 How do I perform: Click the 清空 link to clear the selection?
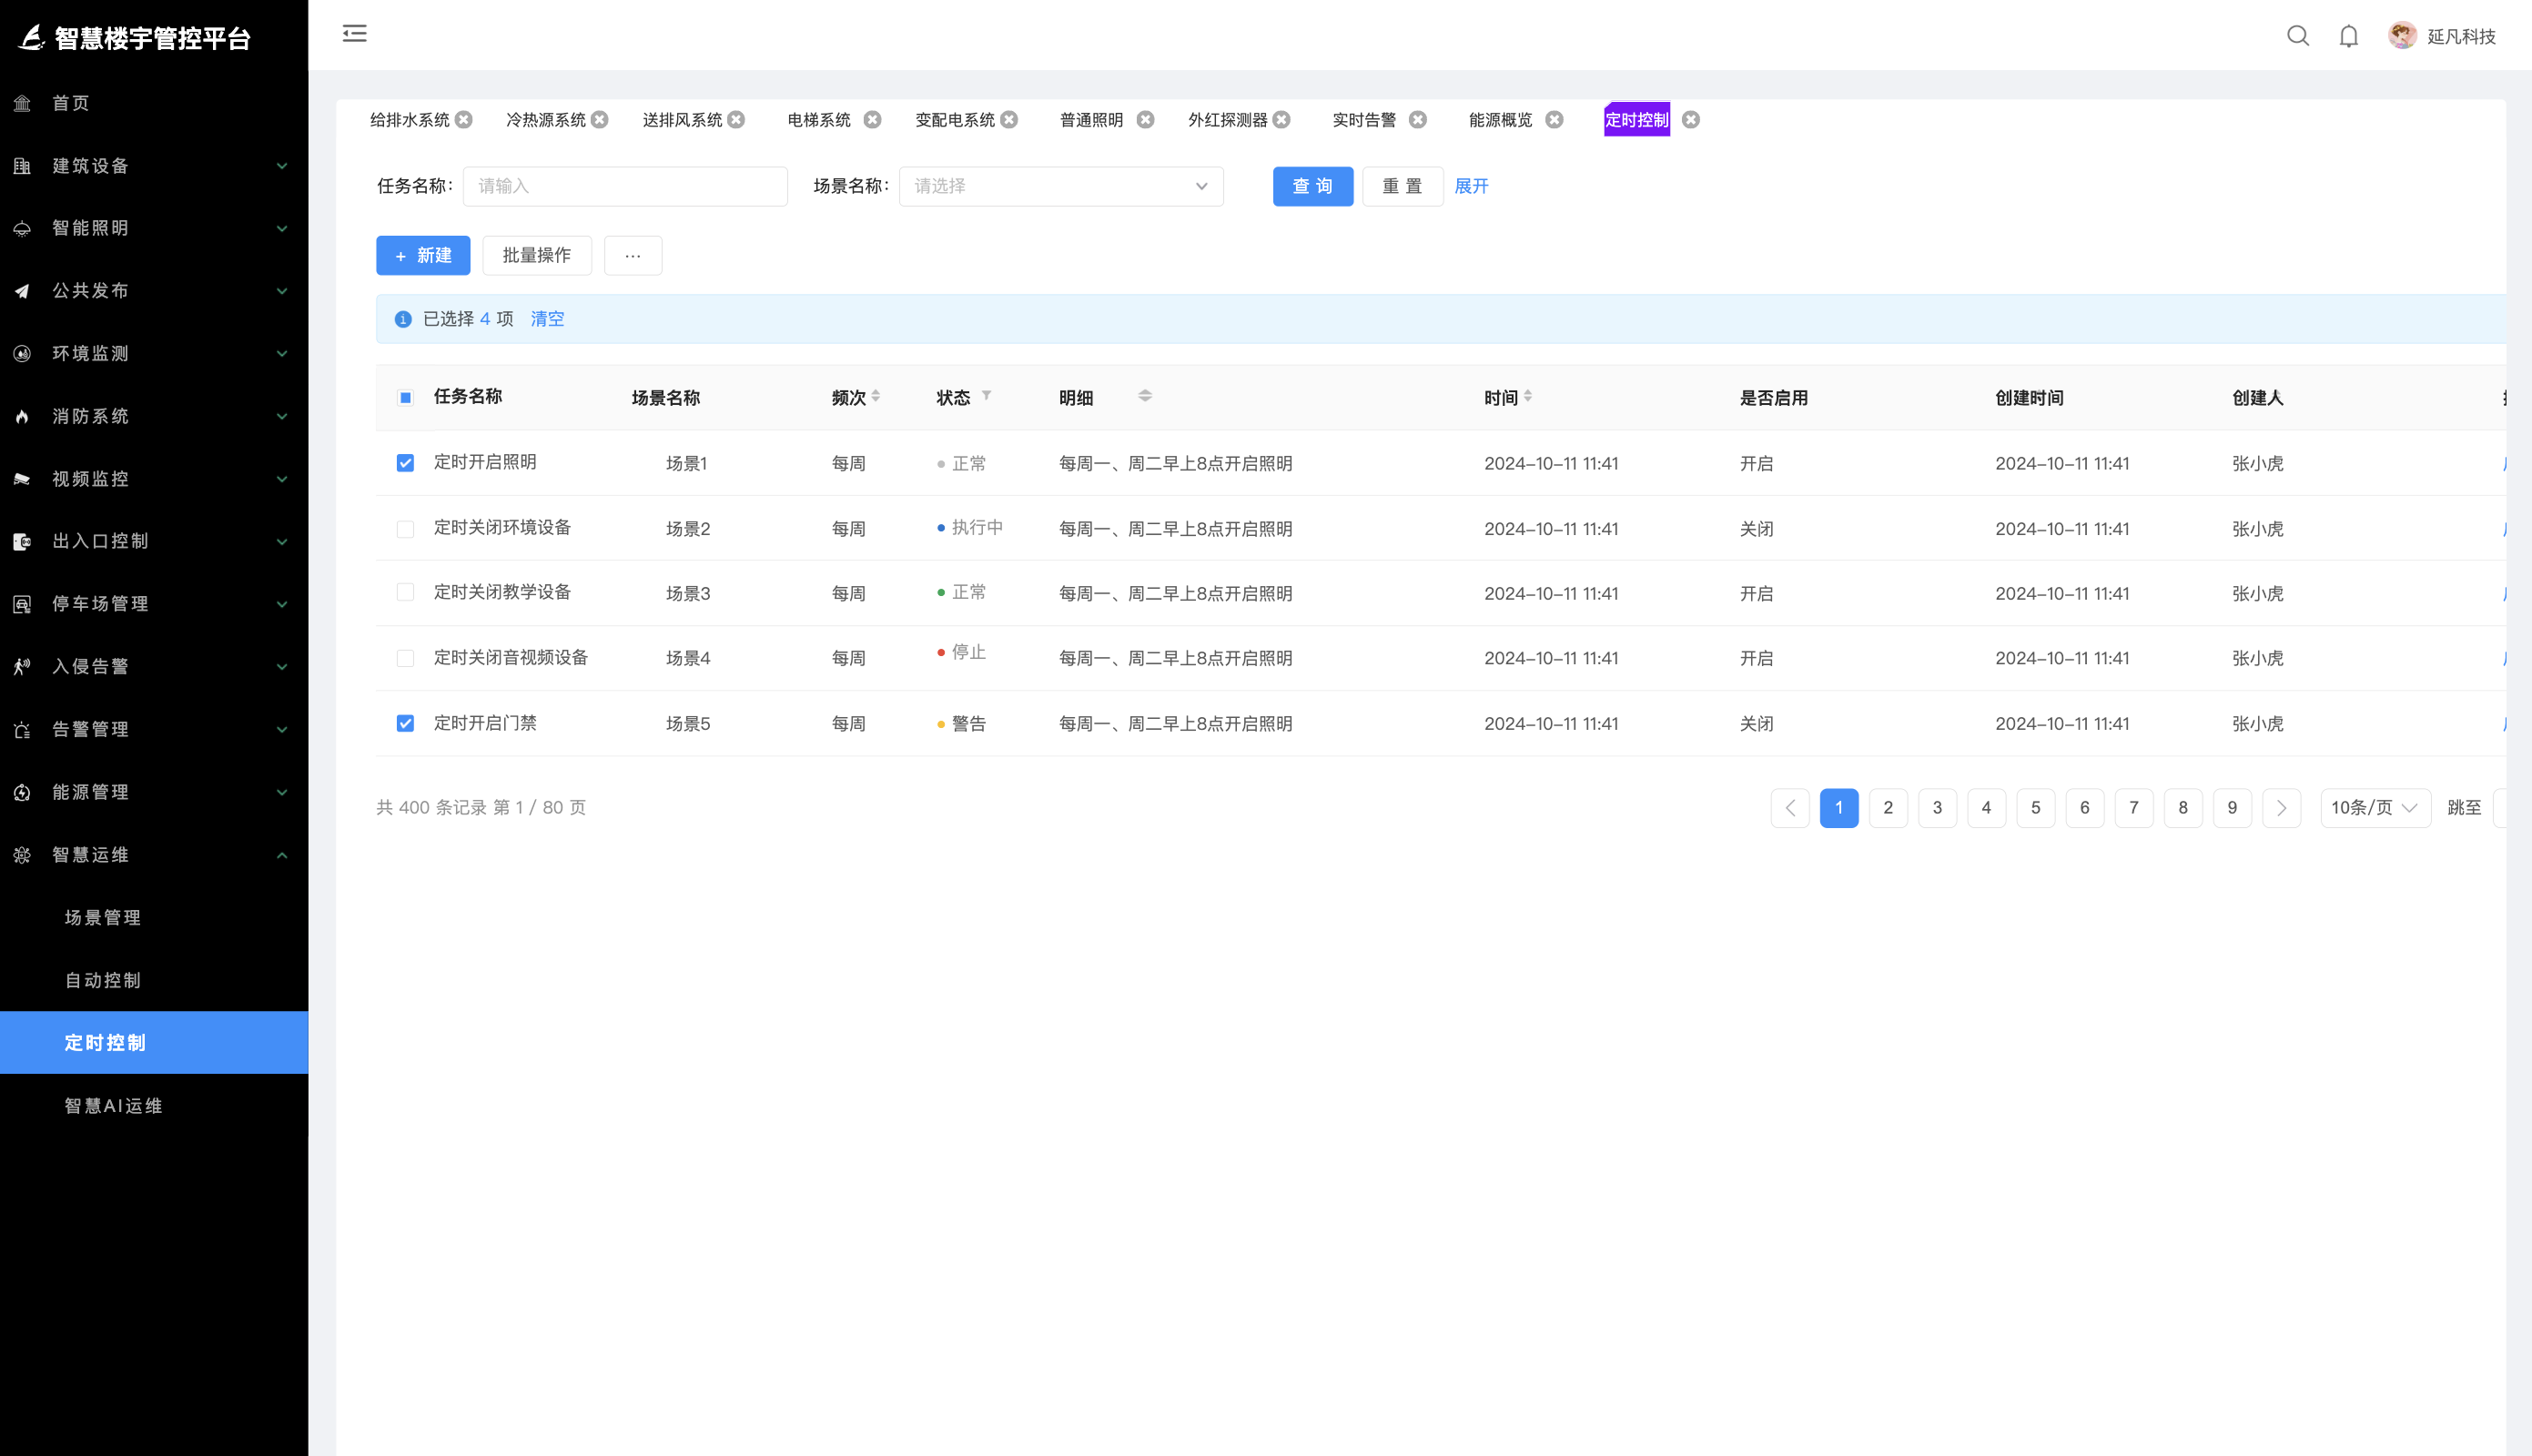pyautogui.click(x=547, y=319)
